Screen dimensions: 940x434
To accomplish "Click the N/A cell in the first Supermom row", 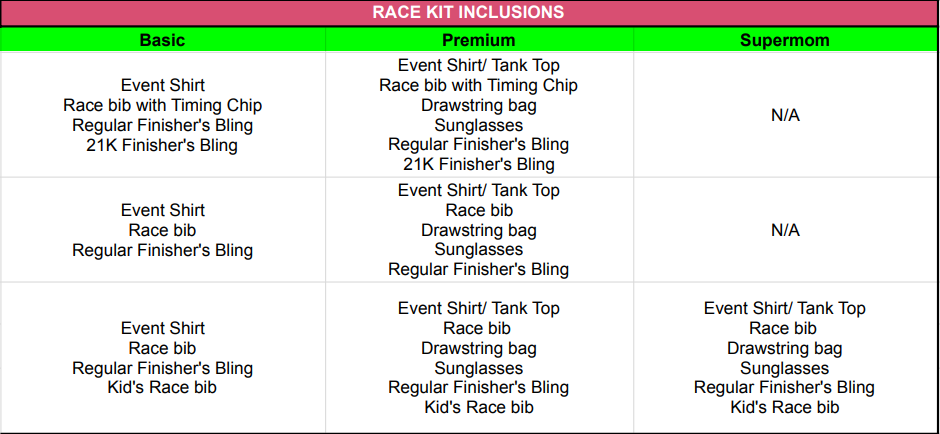I will coord(785,115).
